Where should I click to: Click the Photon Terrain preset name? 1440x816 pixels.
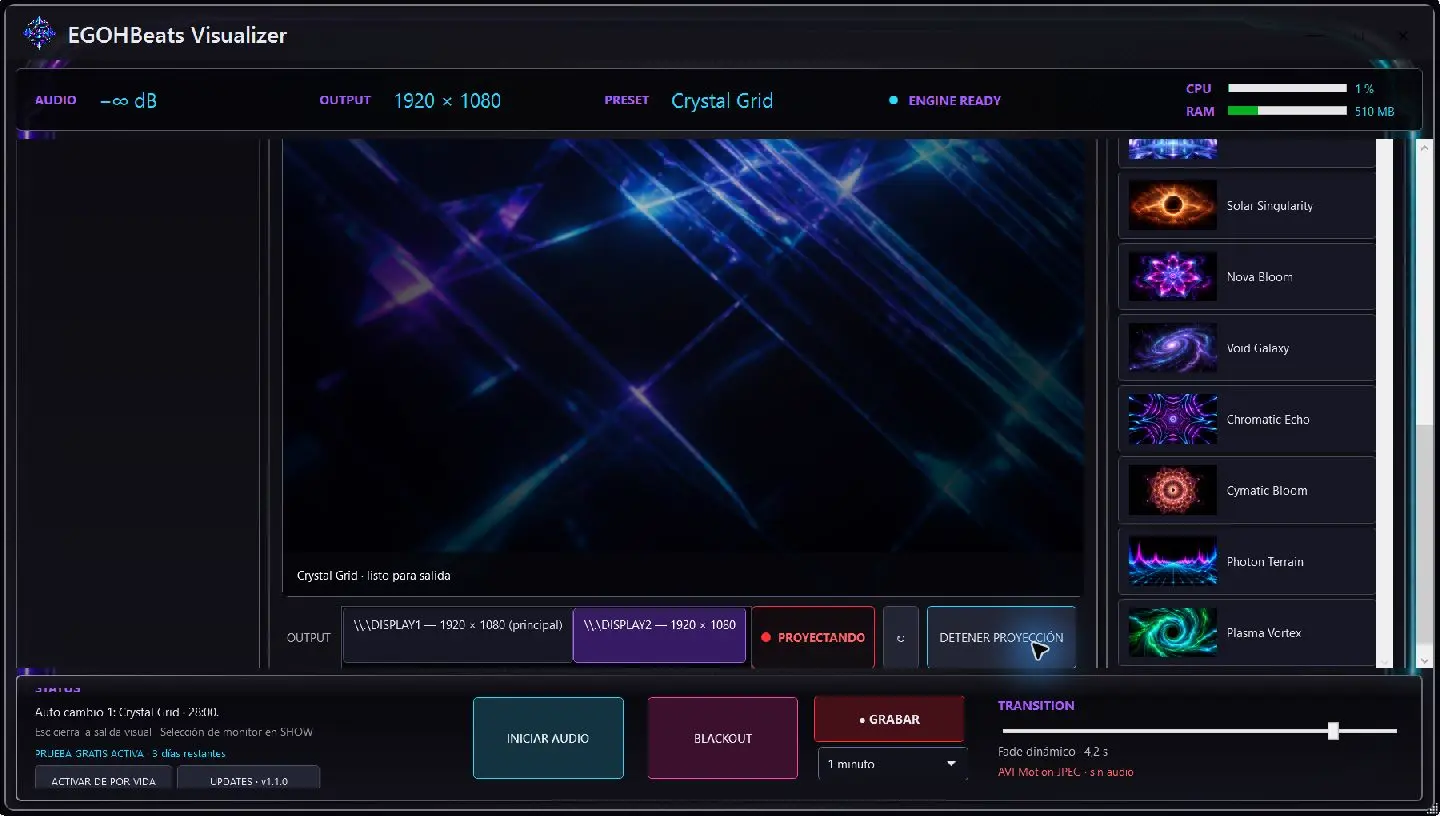[1265, 562]
